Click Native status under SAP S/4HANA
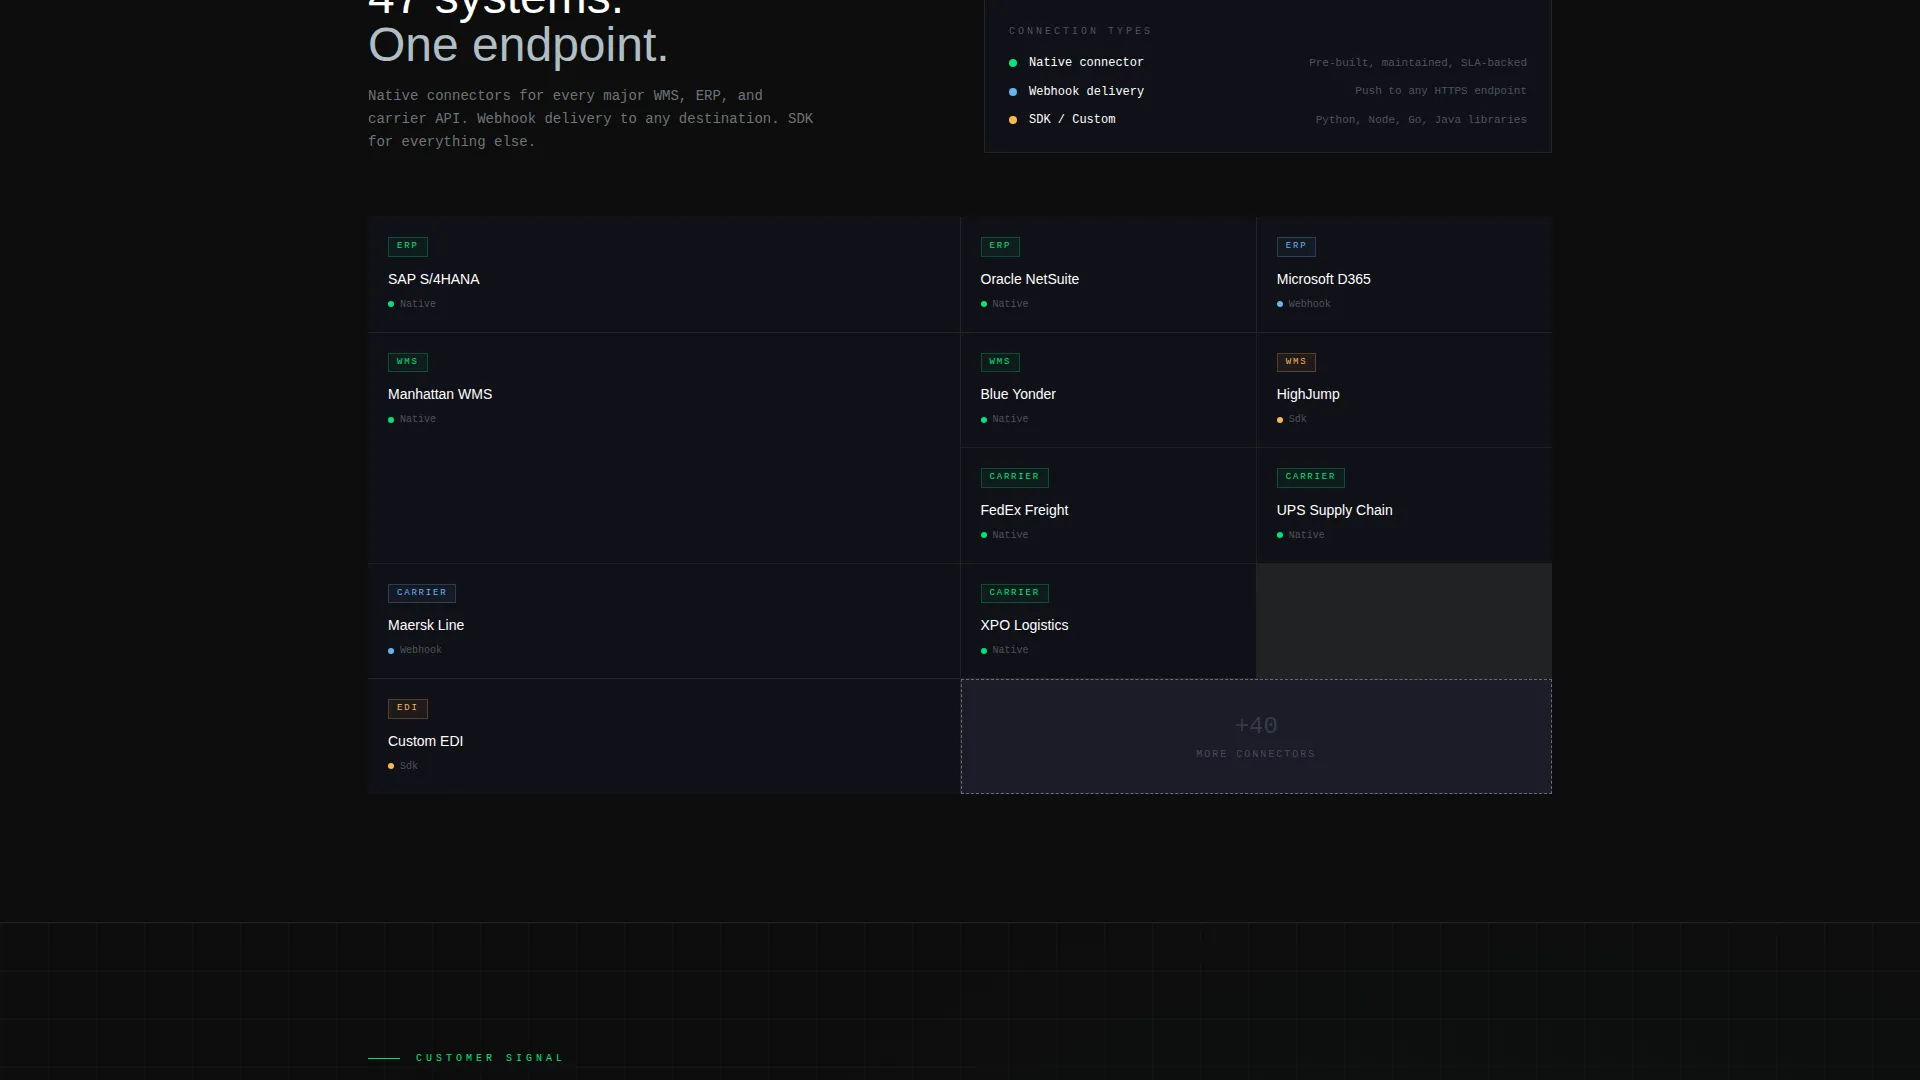This screenshot has height=1080, width=1920. 412,304
